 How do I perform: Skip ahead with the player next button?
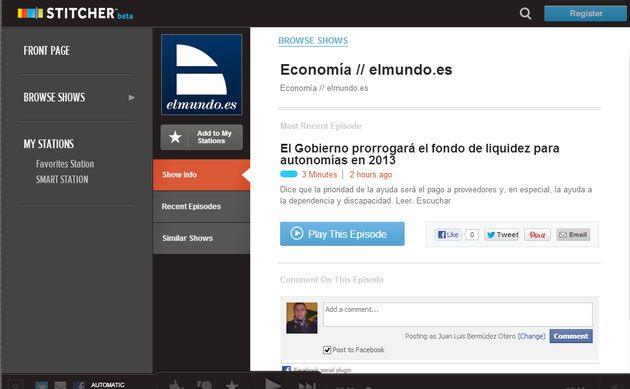307,385
